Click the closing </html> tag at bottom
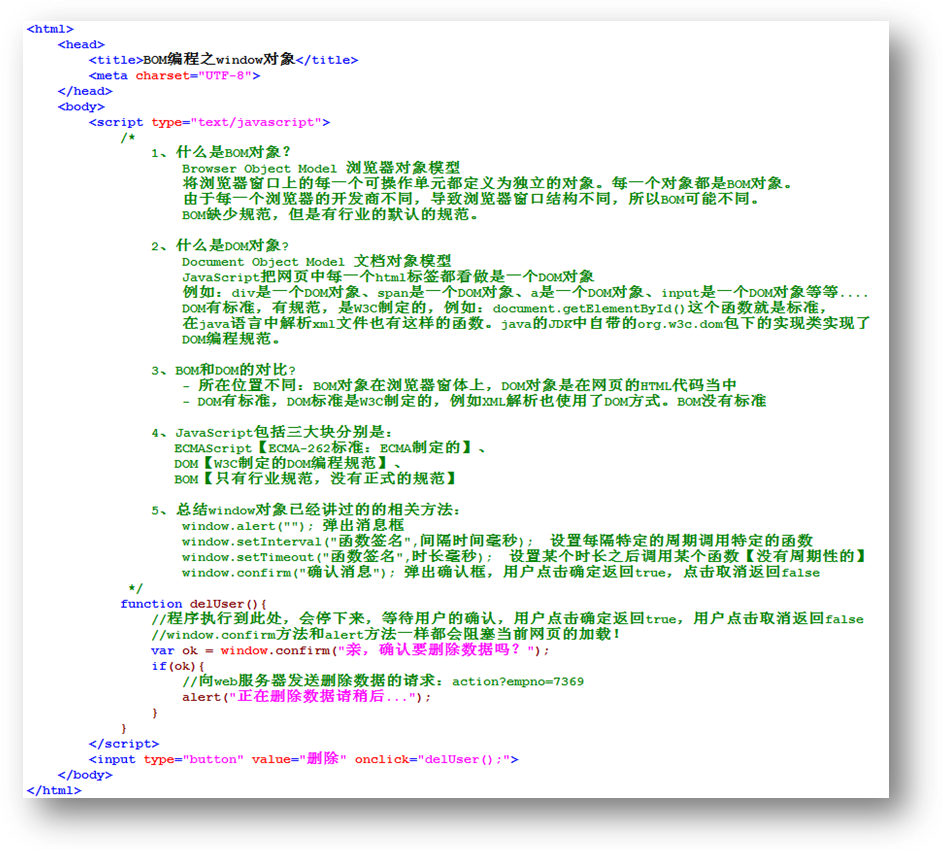943x850 pixels. 53,790
